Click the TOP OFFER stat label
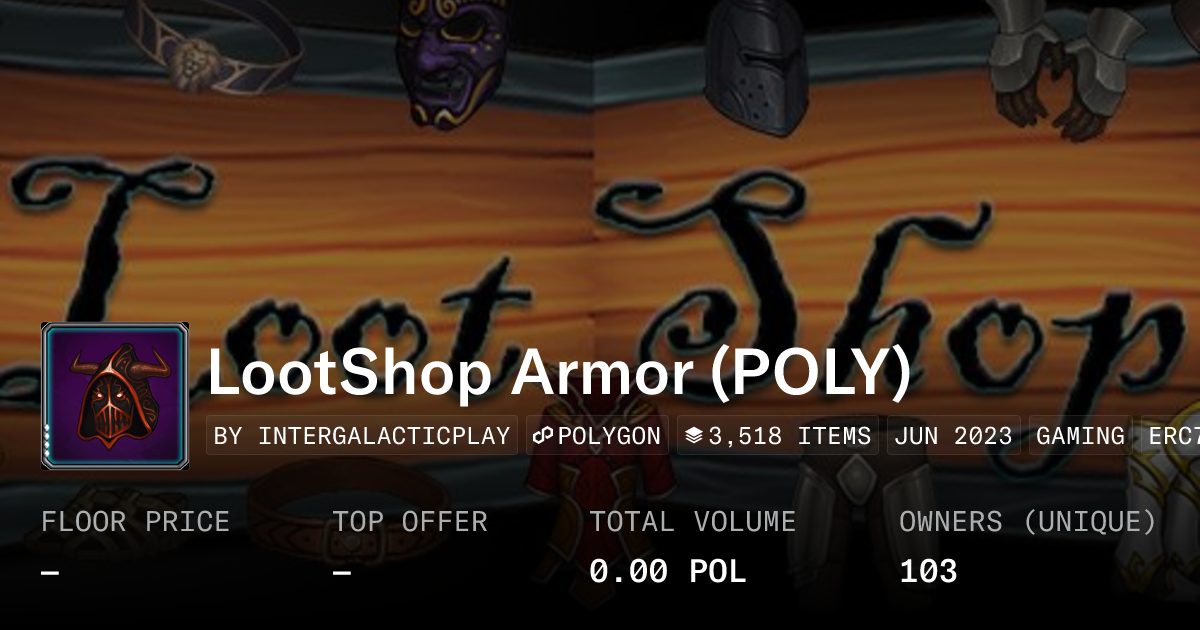Image resolution: width=1200 pixels, height=630 pixels. click(x=410, y=522)
